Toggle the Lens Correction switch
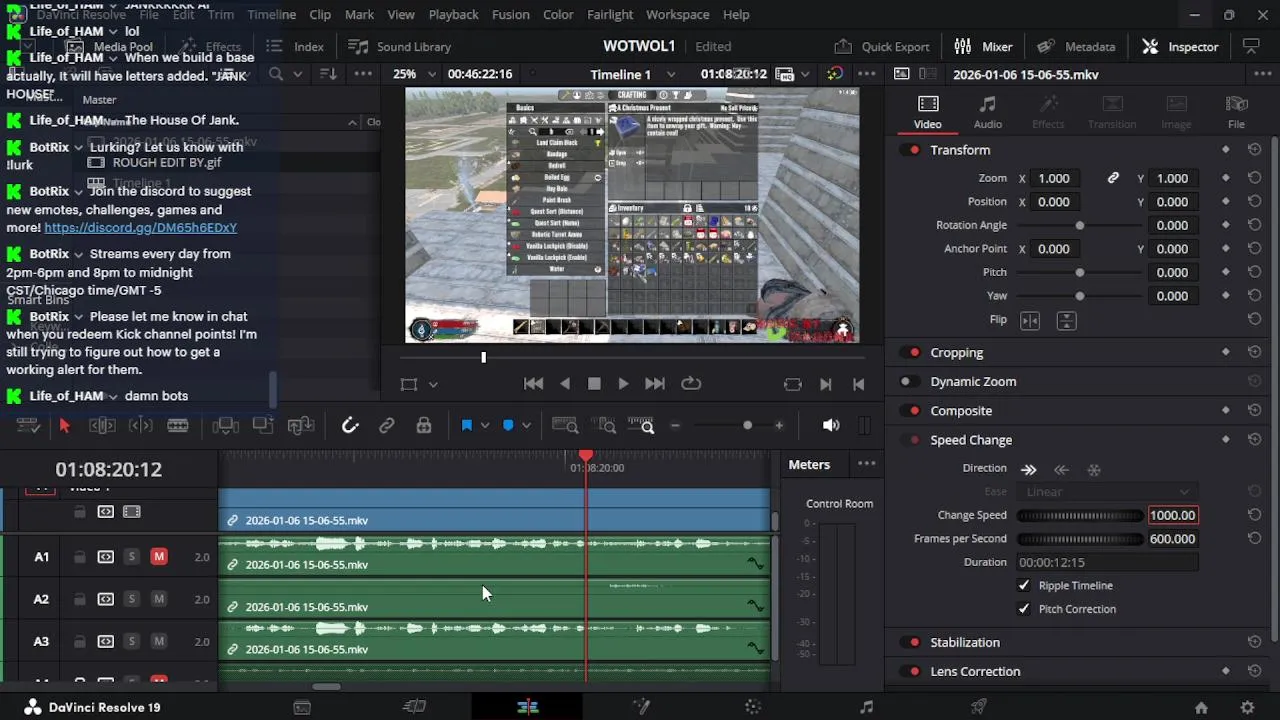This screenshot has width=1280, height=720. [x=912, y=672]
